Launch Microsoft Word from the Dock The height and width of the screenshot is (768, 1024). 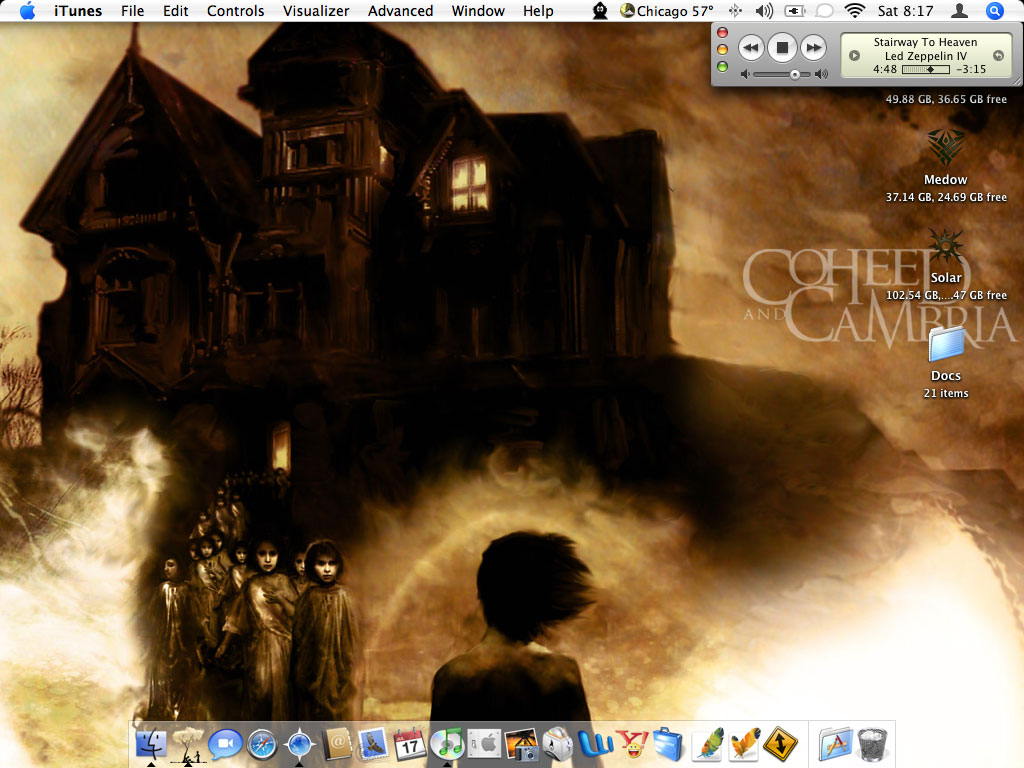pos(596,744)
